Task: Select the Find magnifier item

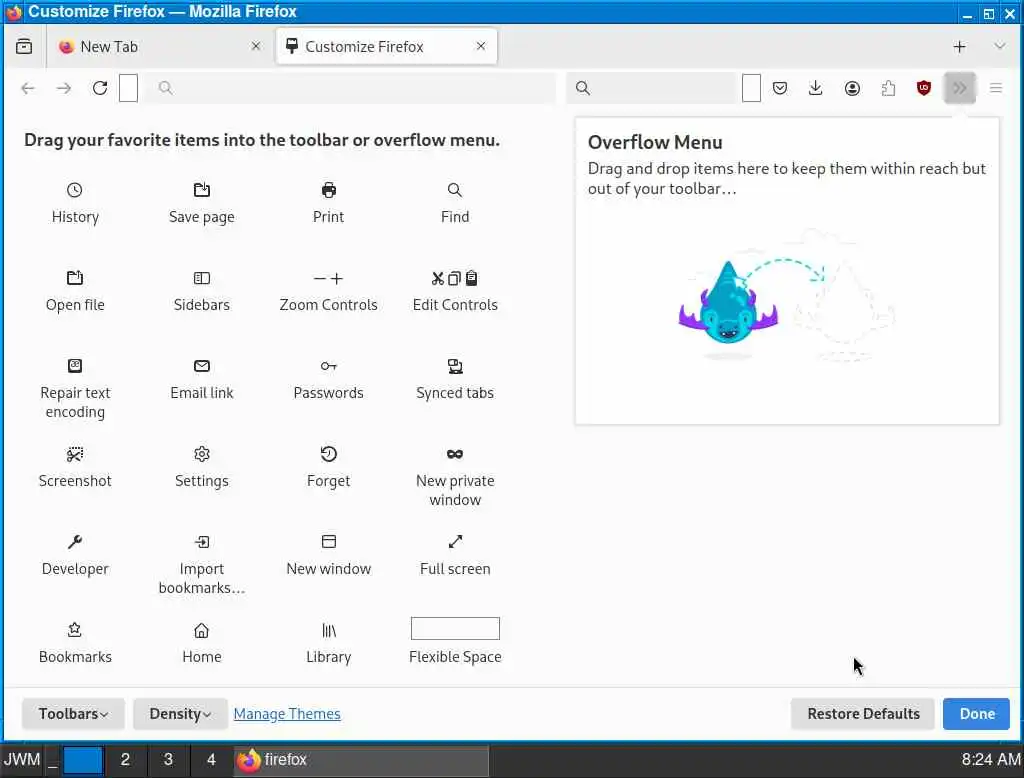Action: click(x=455, y=204)
